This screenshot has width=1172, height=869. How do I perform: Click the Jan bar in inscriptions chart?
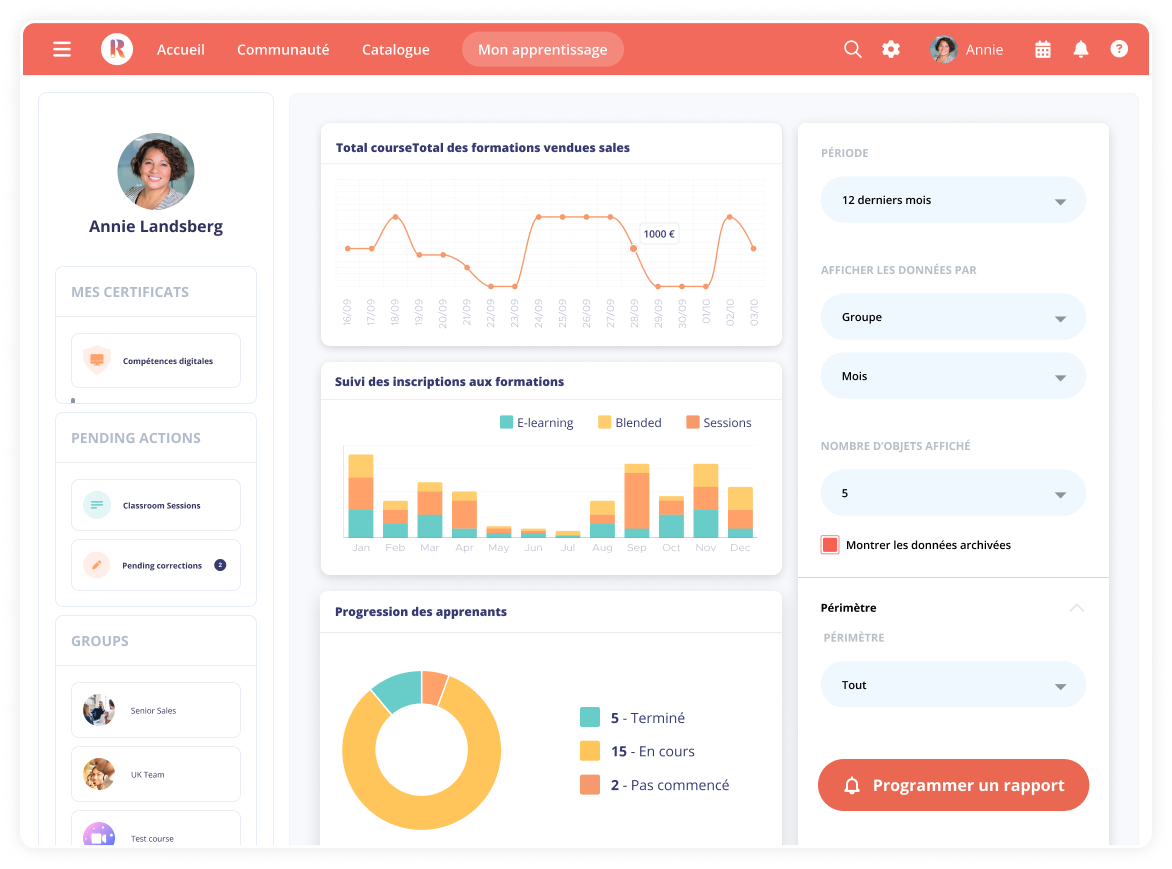point(361,496)
